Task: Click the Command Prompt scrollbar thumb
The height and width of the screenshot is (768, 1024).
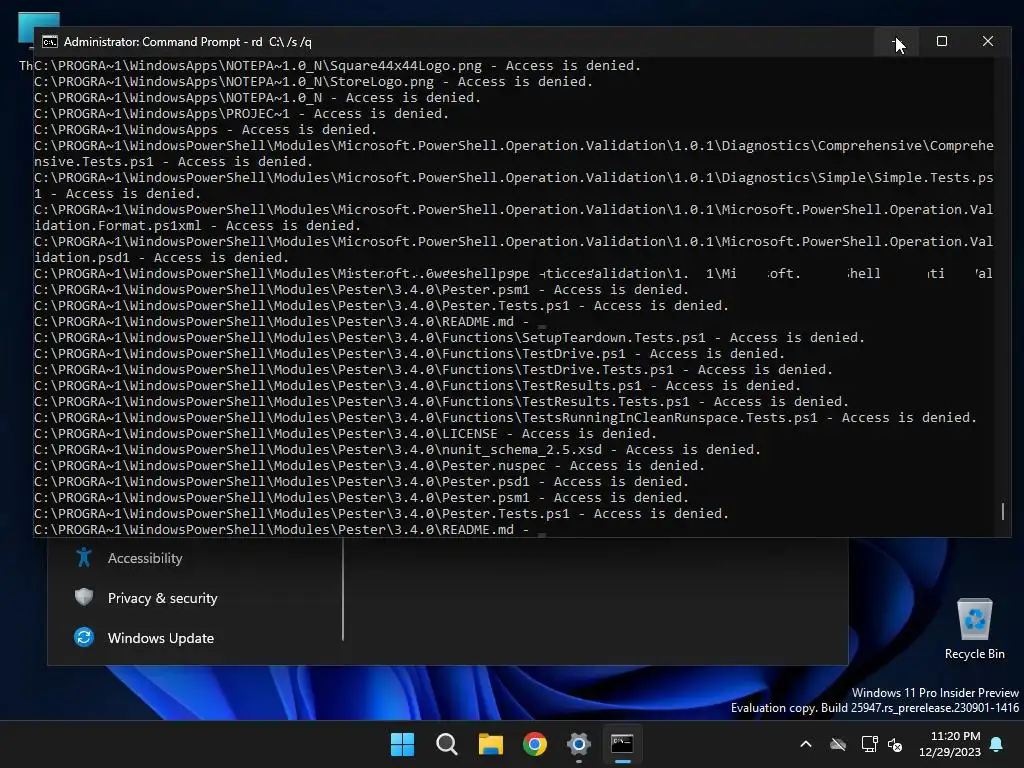Action: pyautogui.click(x=1002, y=511)
